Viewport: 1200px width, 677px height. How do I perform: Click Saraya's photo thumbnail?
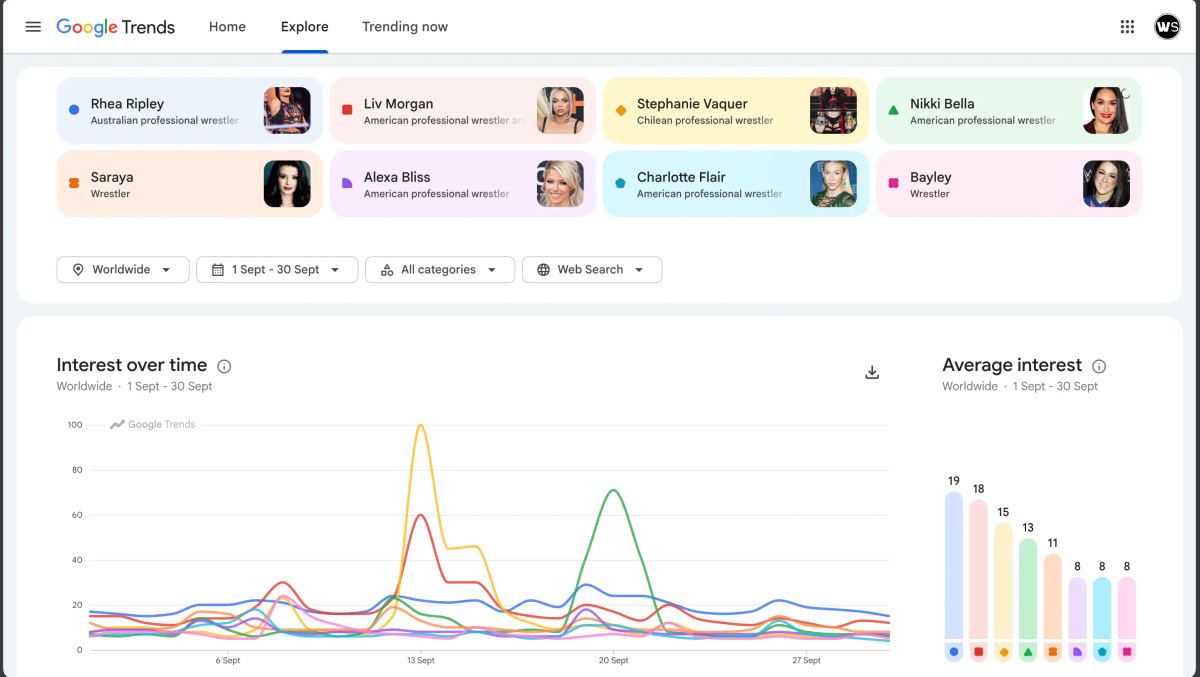287,184
